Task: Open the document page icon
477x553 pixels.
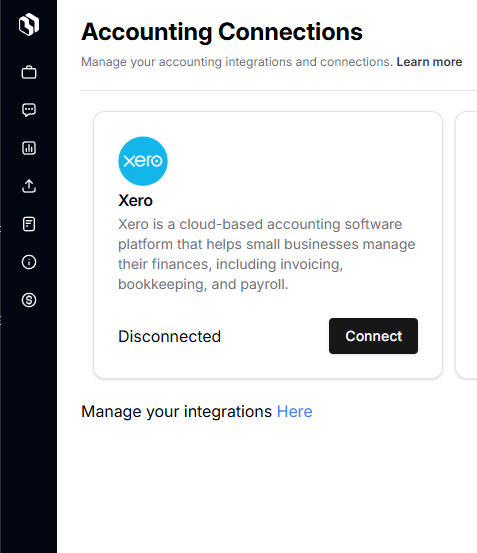Action: [29, 224]
